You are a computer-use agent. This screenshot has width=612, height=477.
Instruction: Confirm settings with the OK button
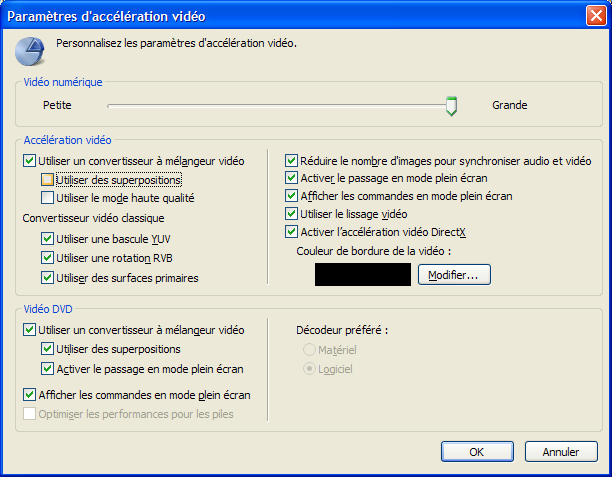[477, 452]
